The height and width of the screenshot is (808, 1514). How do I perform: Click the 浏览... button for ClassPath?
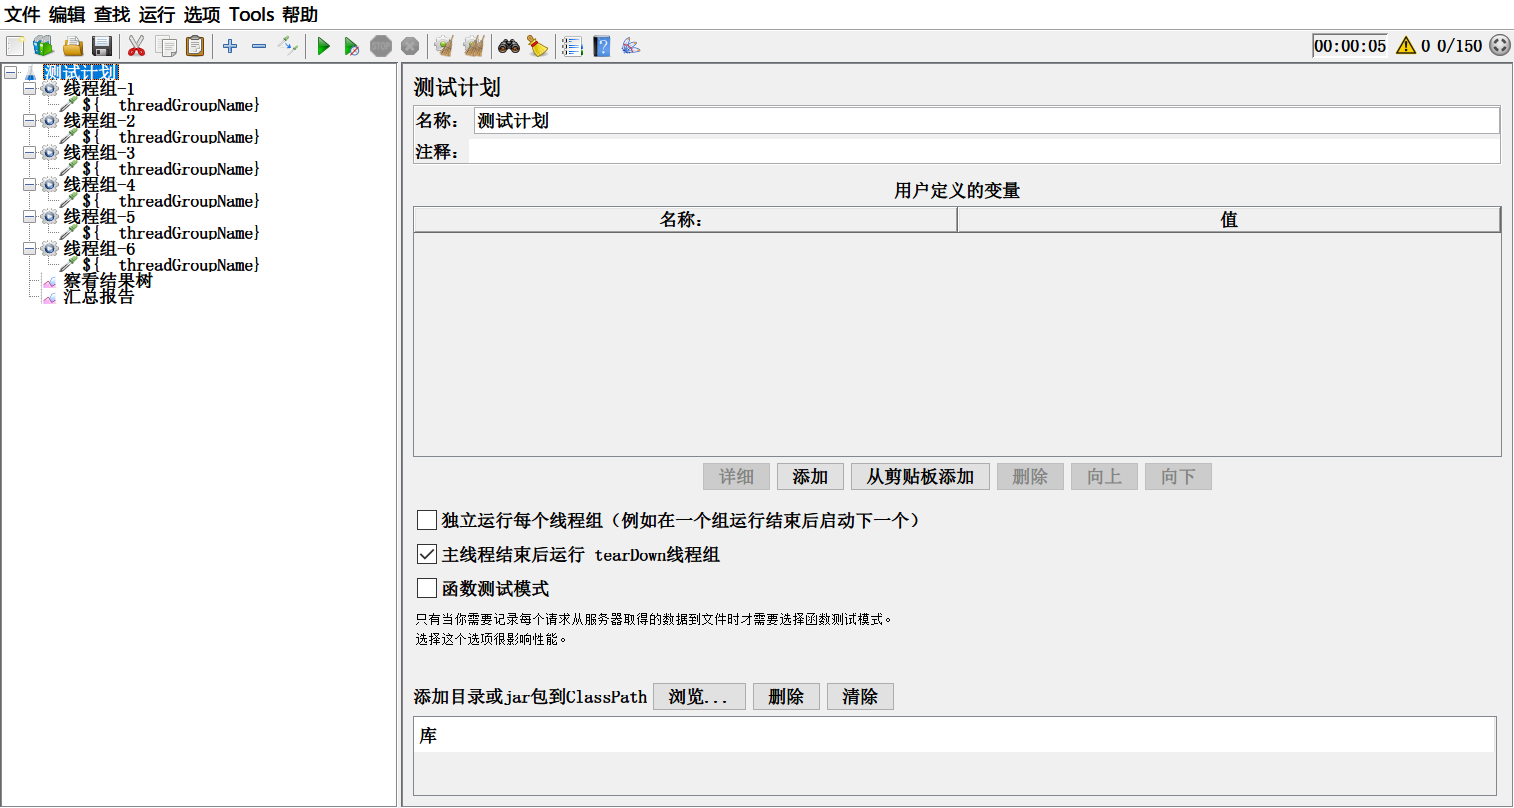pos(698,697)
